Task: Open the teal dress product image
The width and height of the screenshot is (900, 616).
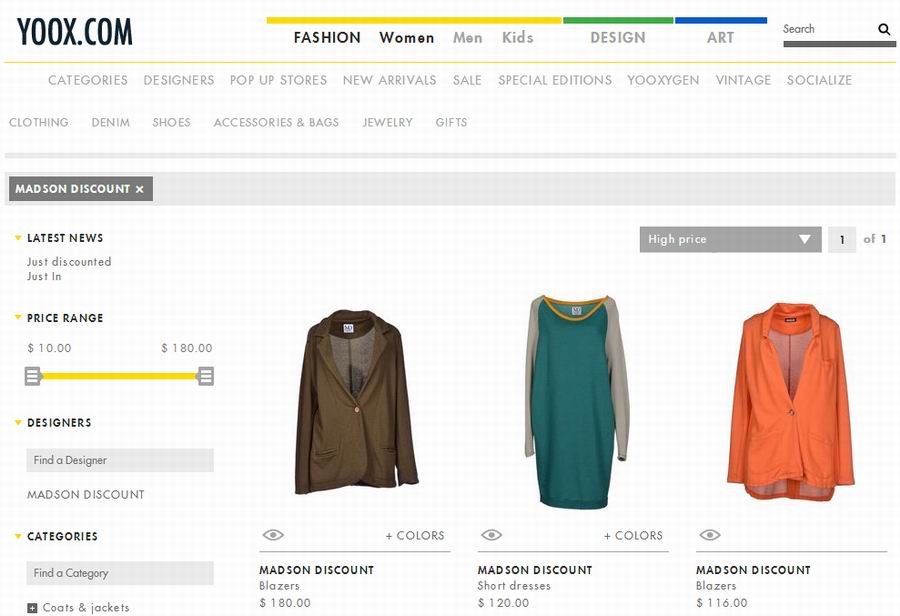Action: [576, 402]
